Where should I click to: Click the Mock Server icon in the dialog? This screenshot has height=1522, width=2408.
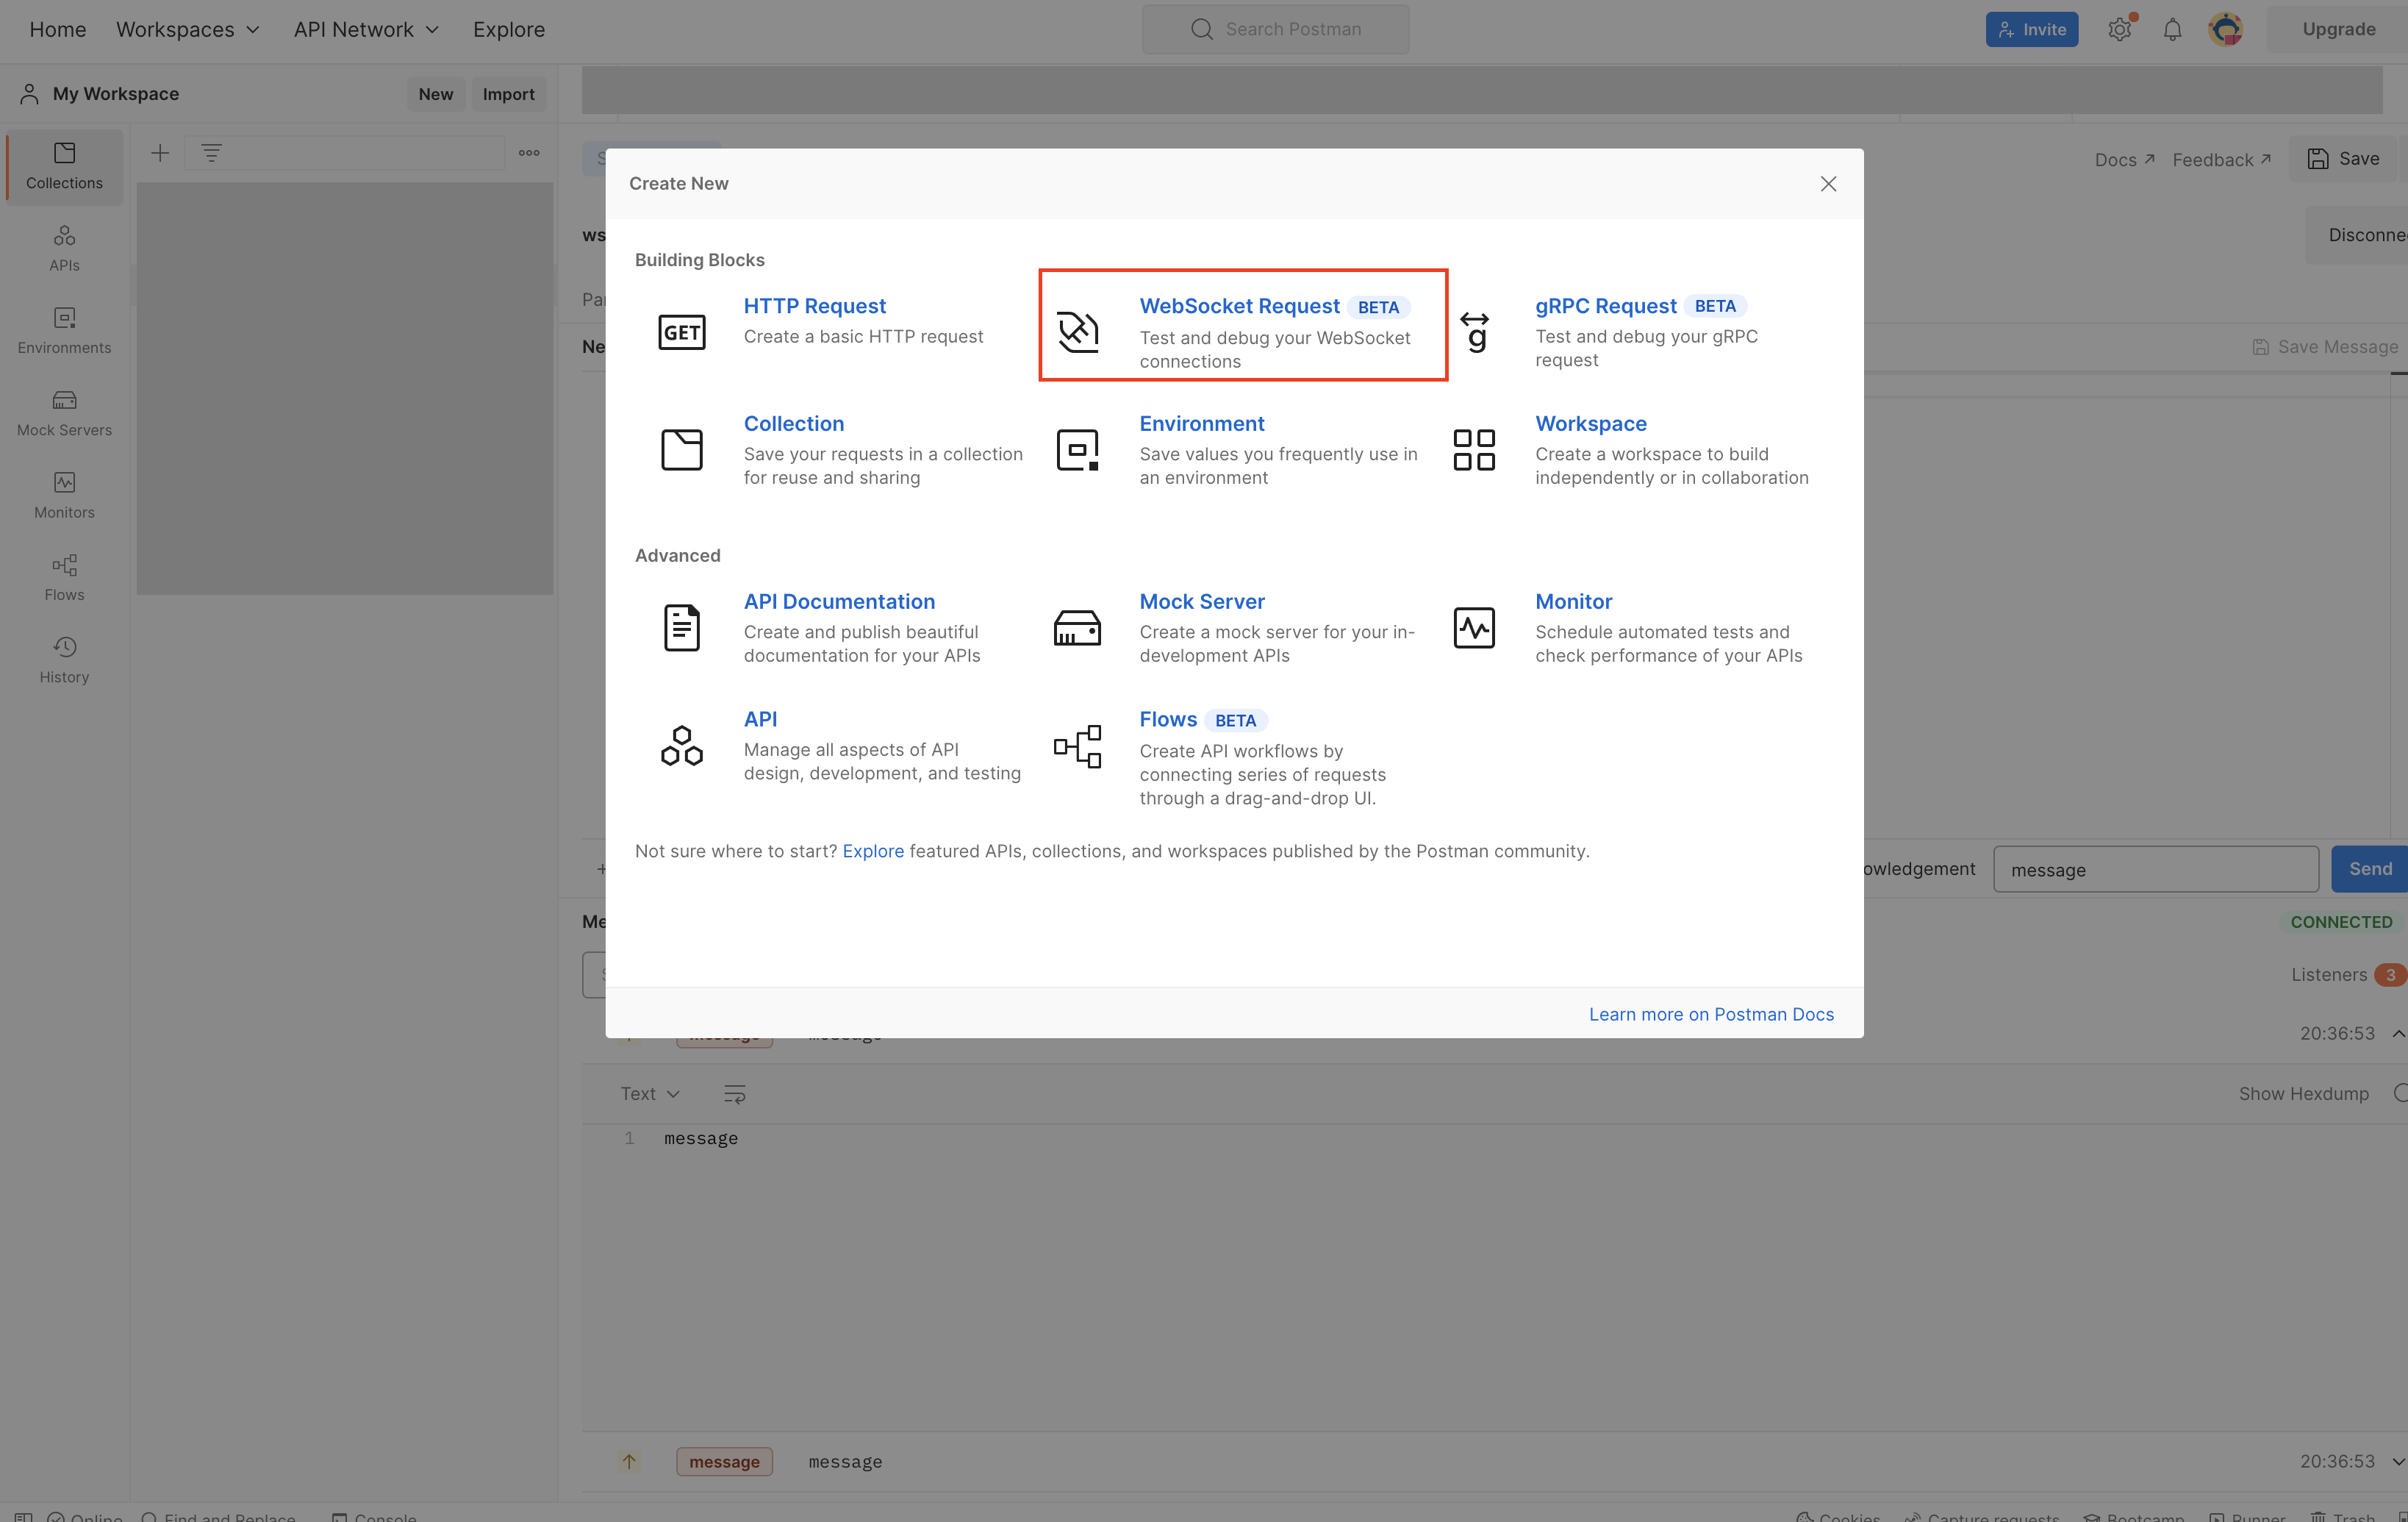[1077, 628]
